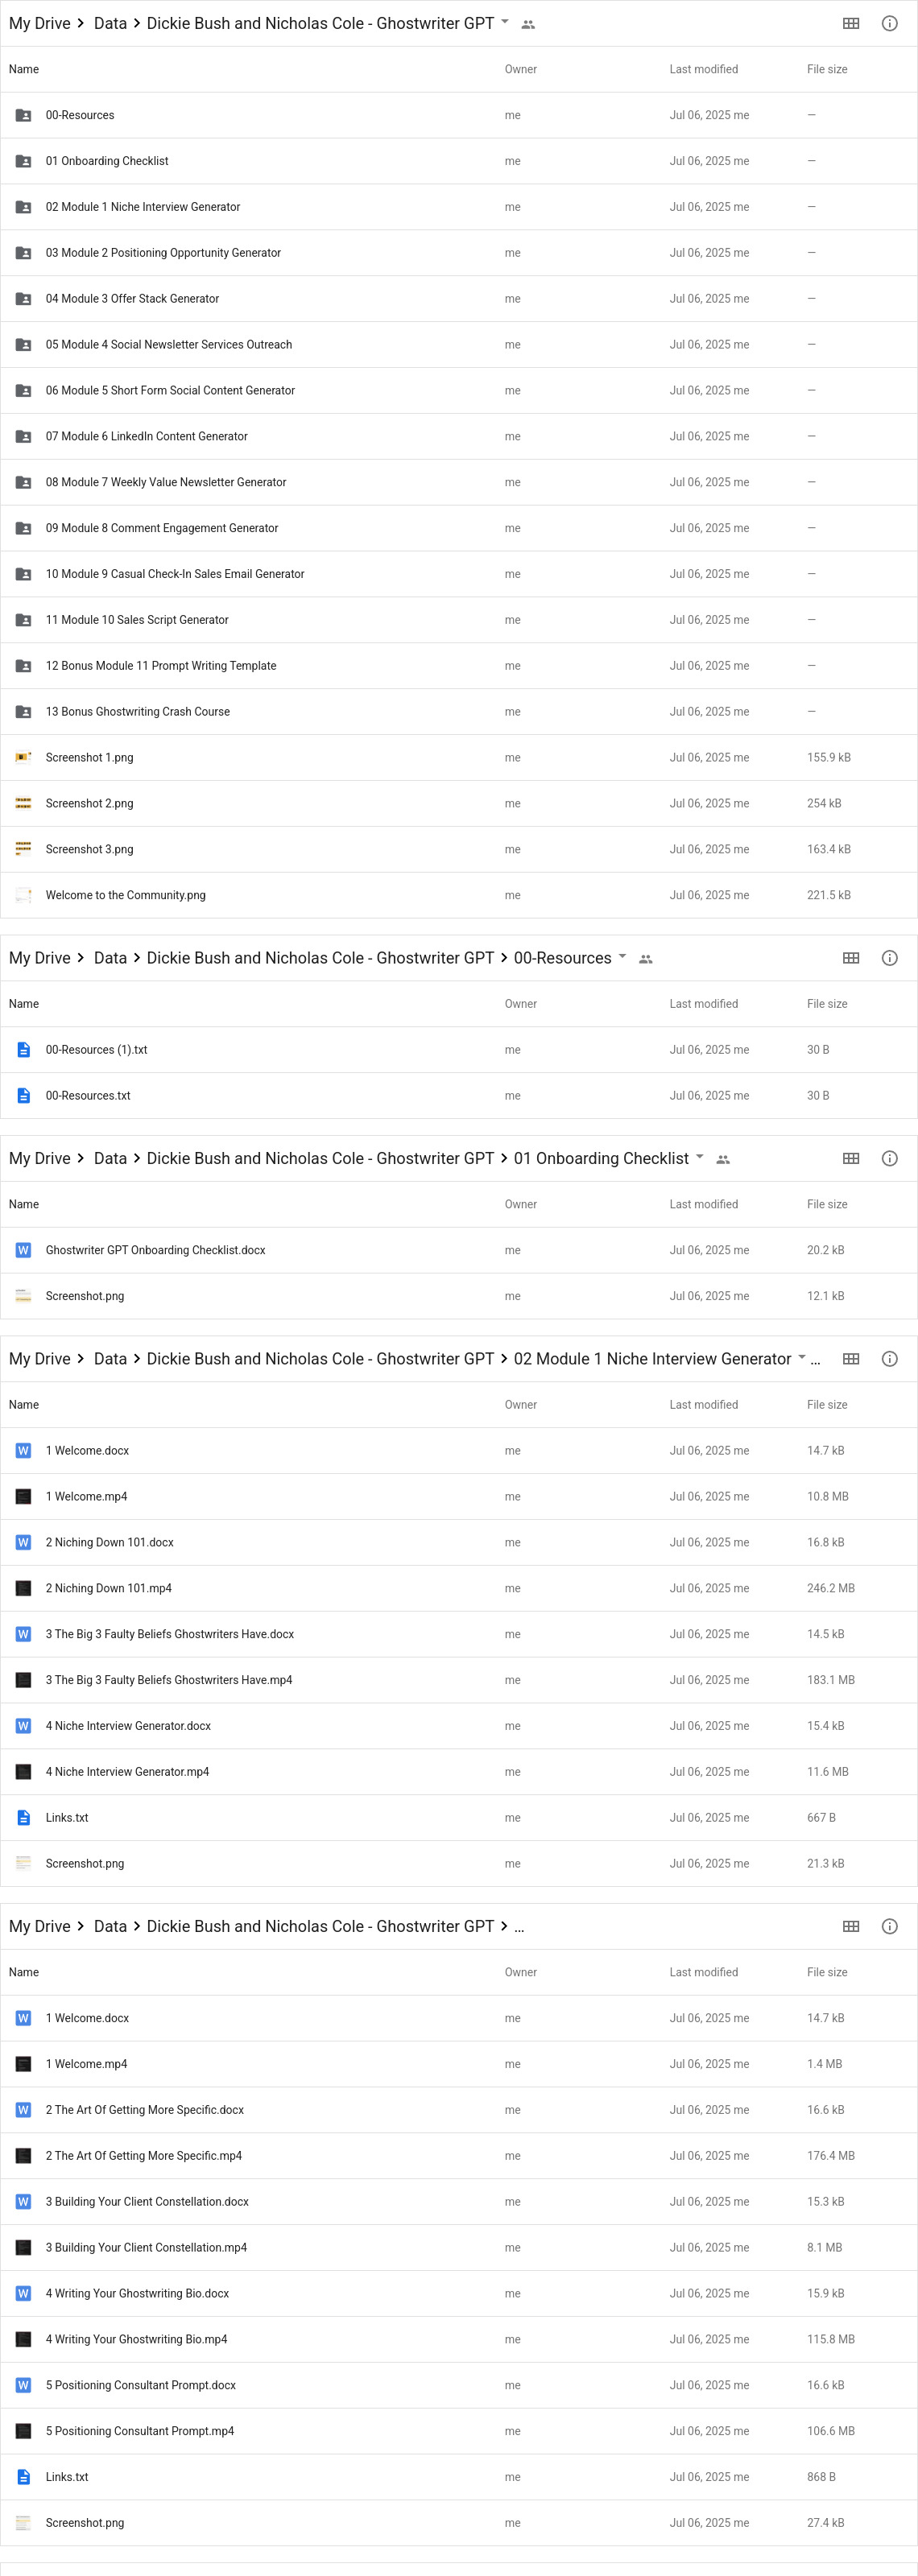Open info icon in 01 Onboarding Checklist header
This screenshot has height=2576, width=918.
coord(889,1158)
